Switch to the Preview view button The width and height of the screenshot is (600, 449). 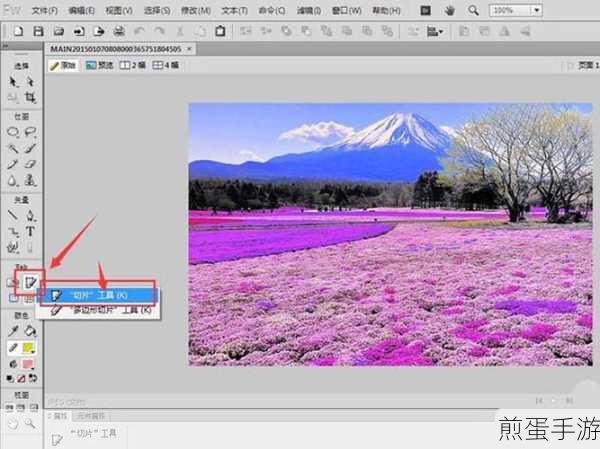[99, 65]
